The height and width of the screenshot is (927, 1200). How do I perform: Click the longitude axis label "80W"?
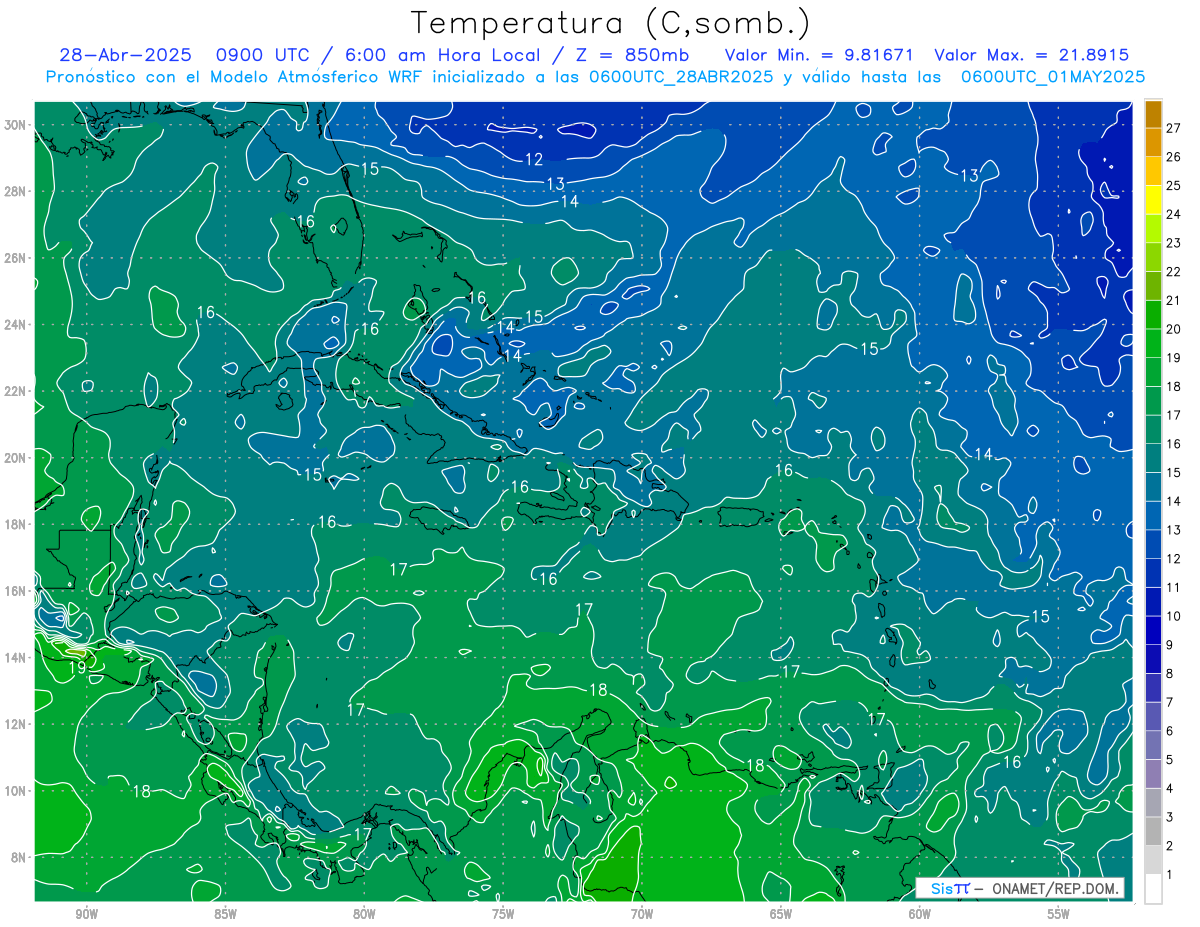[364, 914]
